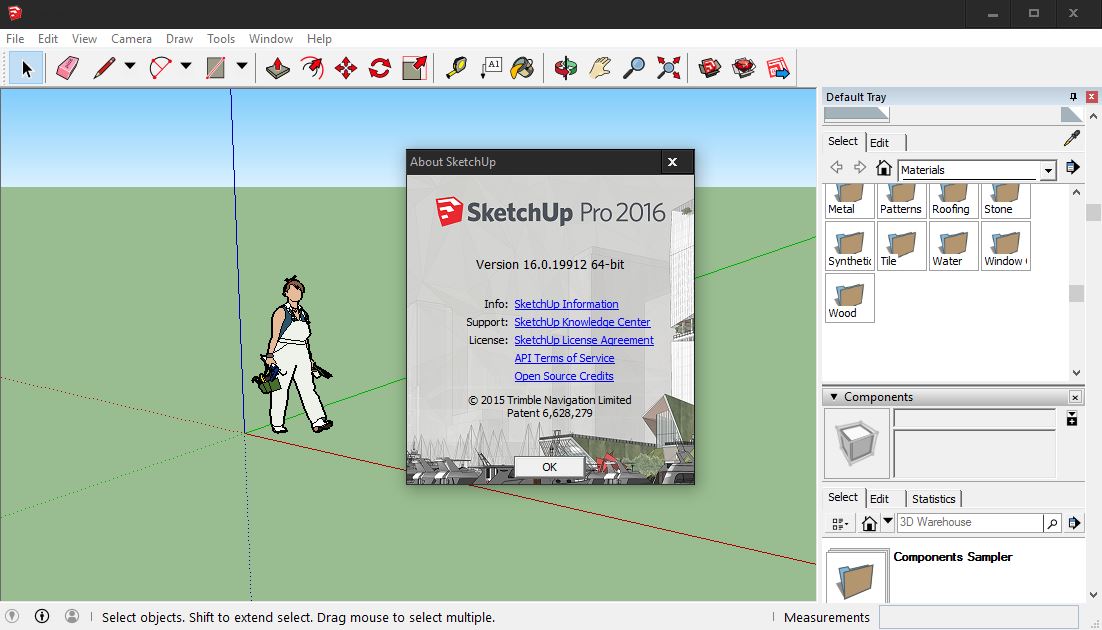This screenshot has height=630, width=1102.
Task: Activate the Push/Pull tool
Action: (278, 68)
